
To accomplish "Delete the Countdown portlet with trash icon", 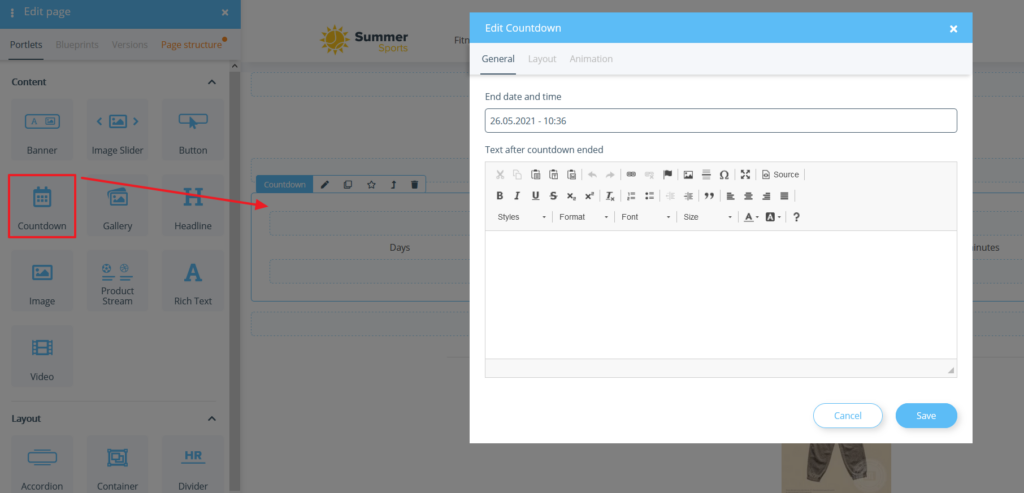I will pos(414,185).
